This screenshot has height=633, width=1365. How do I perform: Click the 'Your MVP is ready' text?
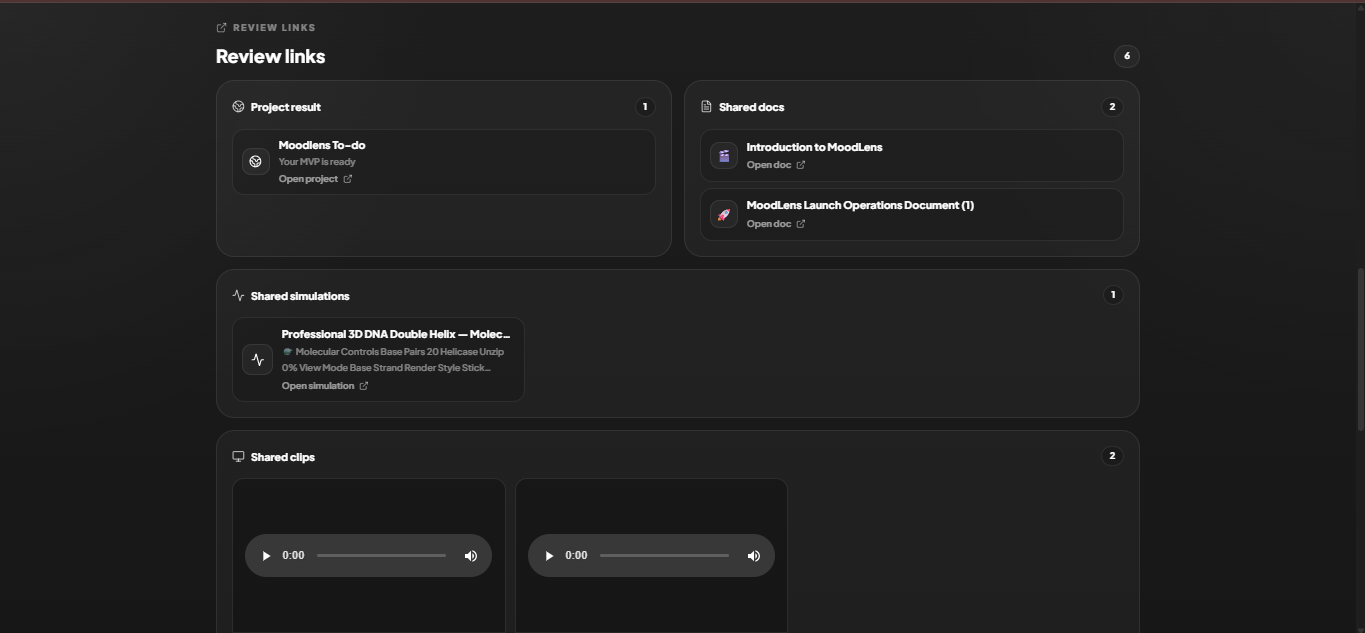click(x=317, y=162)
